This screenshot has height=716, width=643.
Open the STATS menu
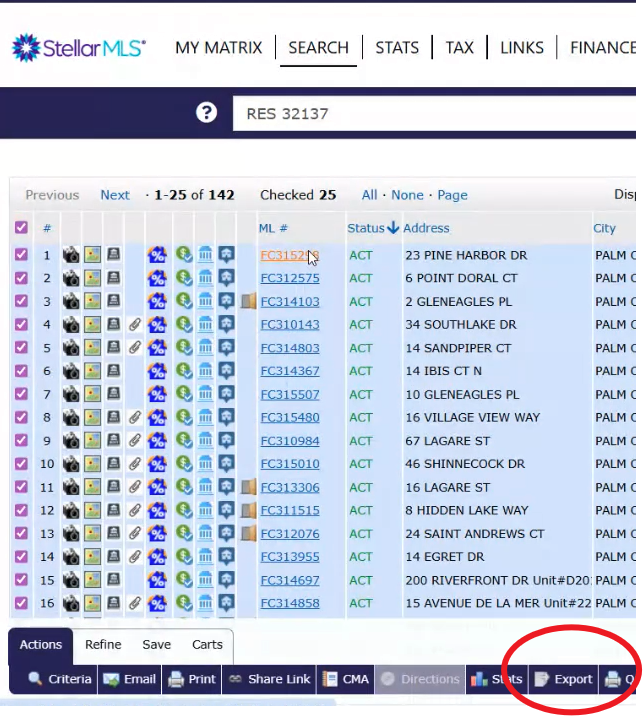coord(396,47)
